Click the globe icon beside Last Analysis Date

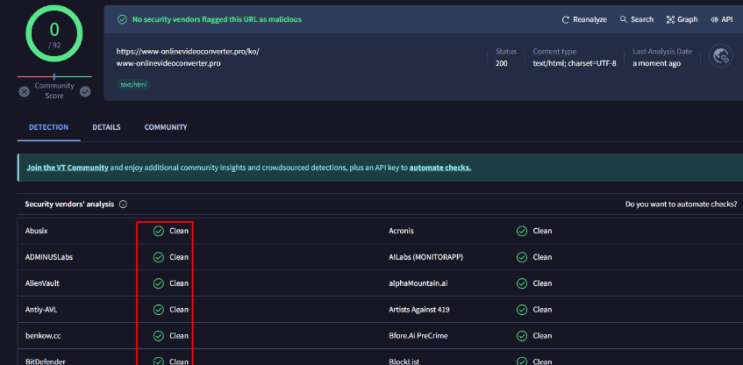pos(721,56)
